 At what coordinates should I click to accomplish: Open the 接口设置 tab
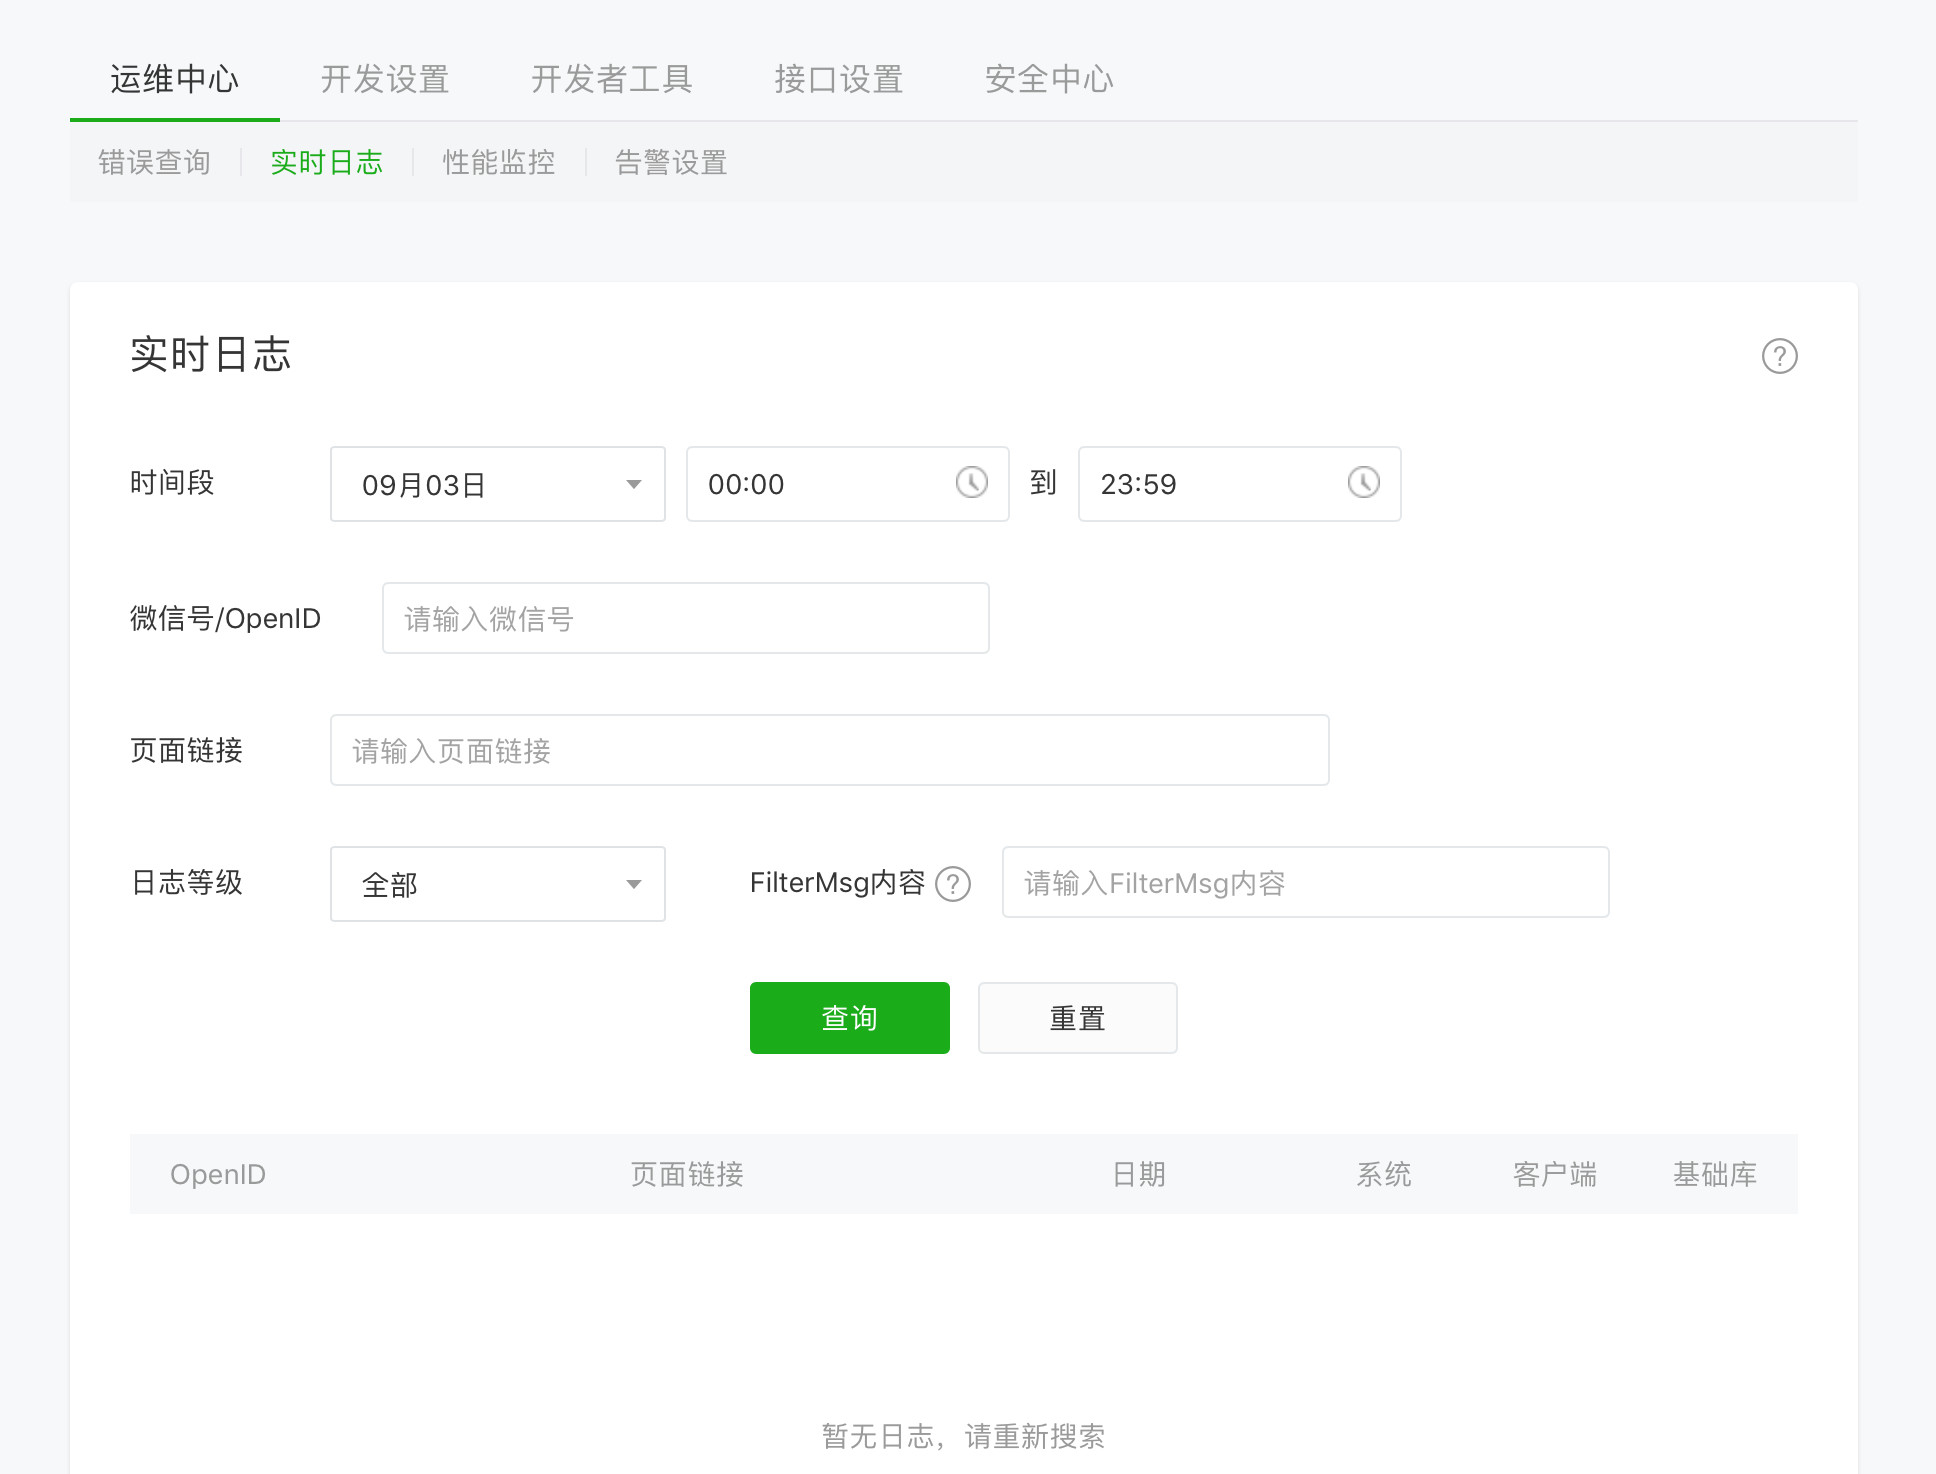[838, 79]
